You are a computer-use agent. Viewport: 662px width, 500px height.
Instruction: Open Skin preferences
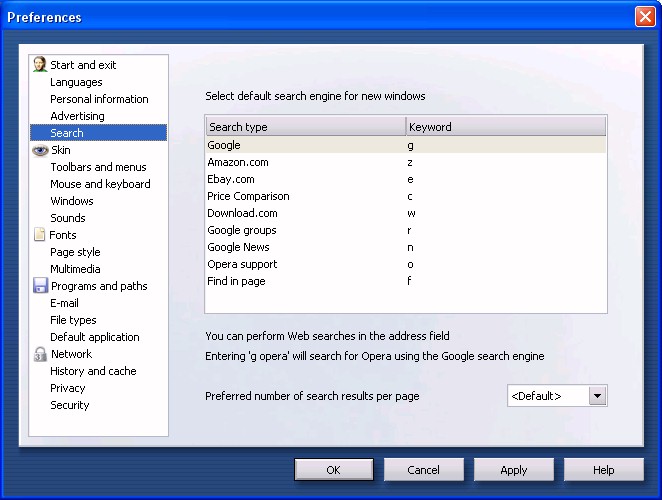click(x=61, y=150)
